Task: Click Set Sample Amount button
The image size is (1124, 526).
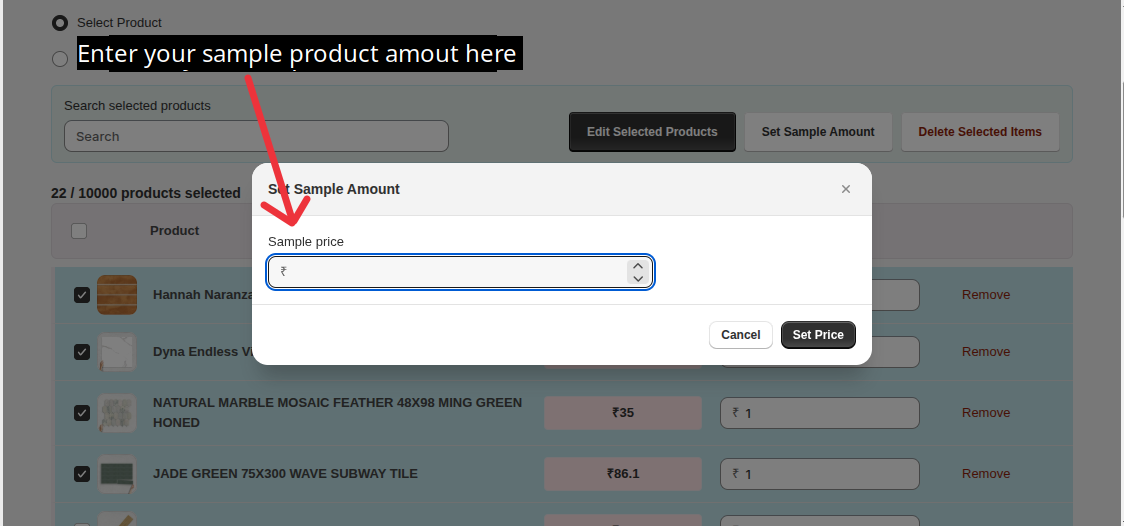Action: (818, 132)
